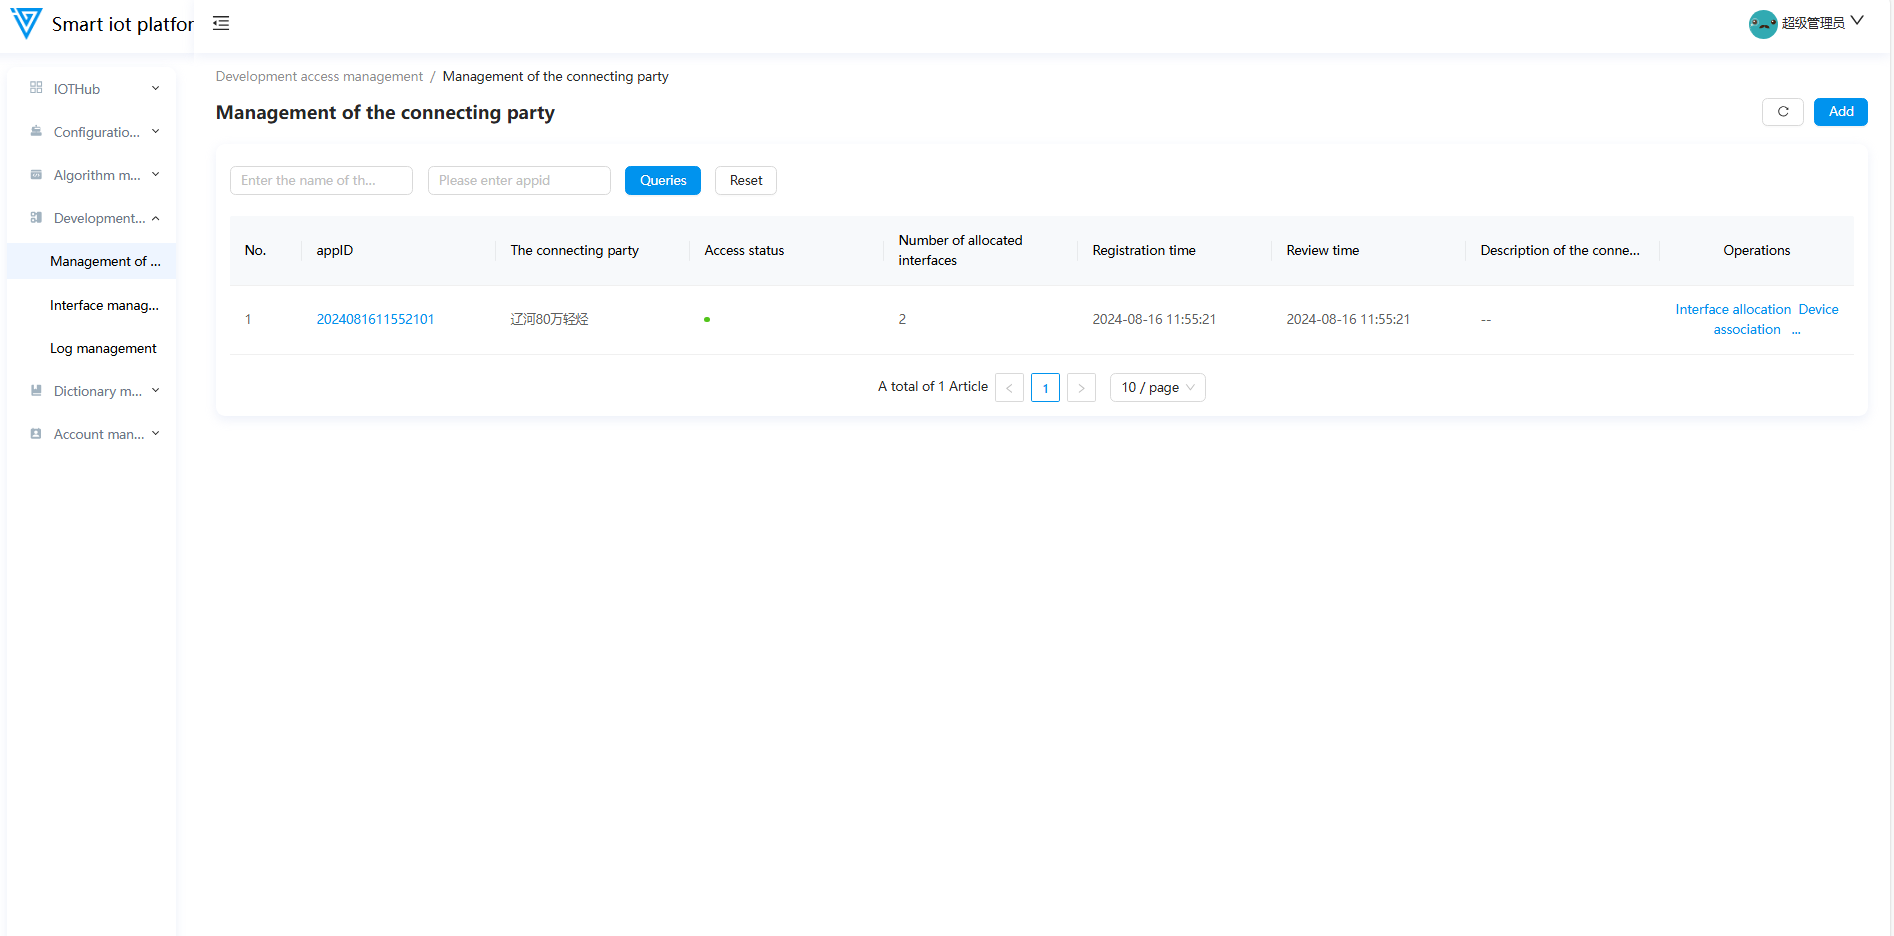
Task: Click the user avatar icon
Action: pyautogui.click(x=1762, y=24)
